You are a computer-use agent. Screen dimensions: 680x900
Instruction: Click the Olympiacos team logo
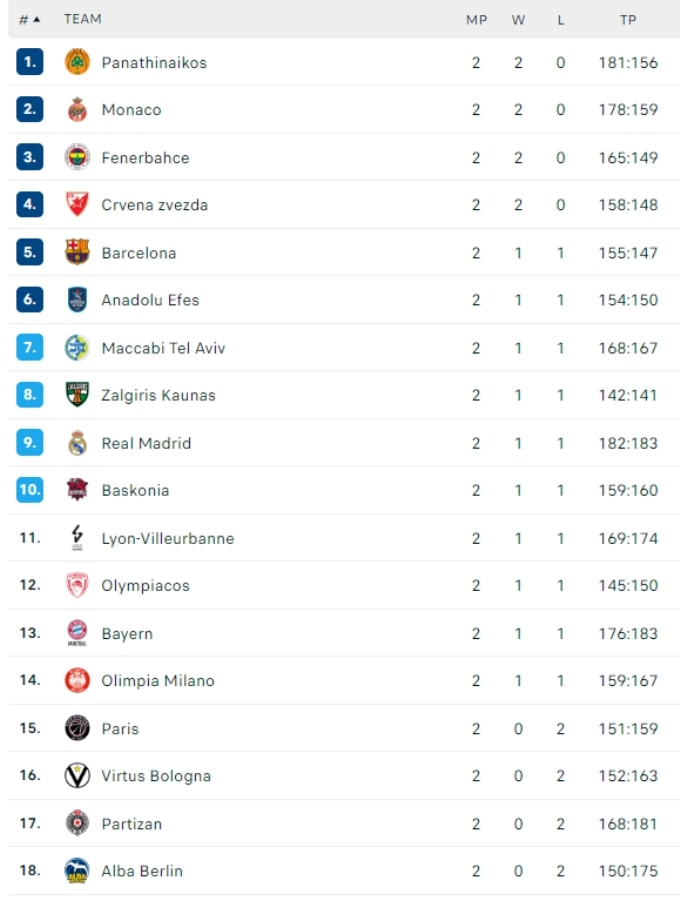coord(77,585)
